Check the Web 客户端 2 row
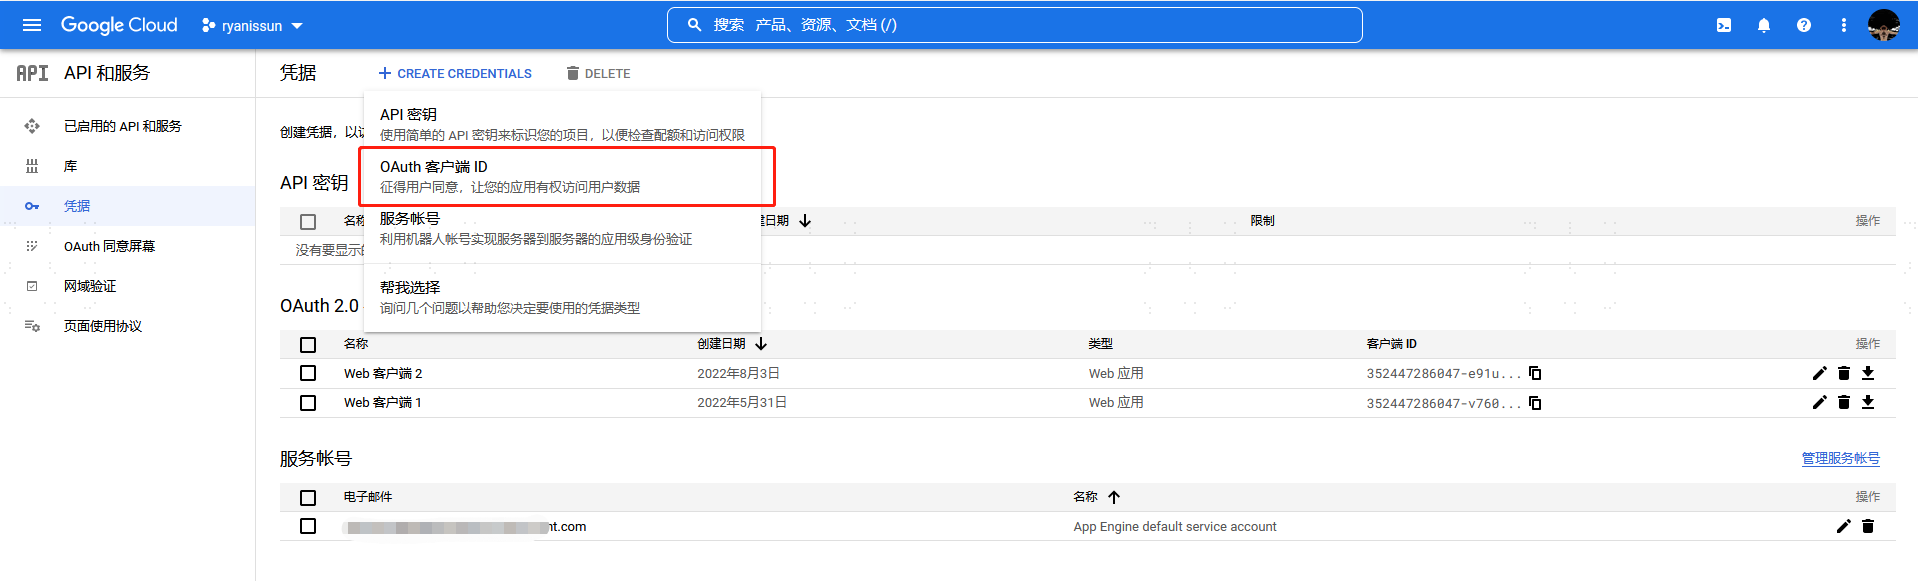Image resolution: width=1918 pixels, height=581 pixels. [308, 373]
